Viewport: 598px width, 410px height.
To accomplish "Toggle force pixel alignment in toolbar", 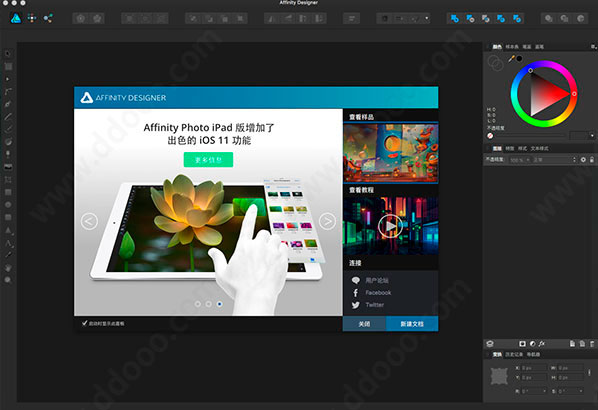I will [385, 18].
